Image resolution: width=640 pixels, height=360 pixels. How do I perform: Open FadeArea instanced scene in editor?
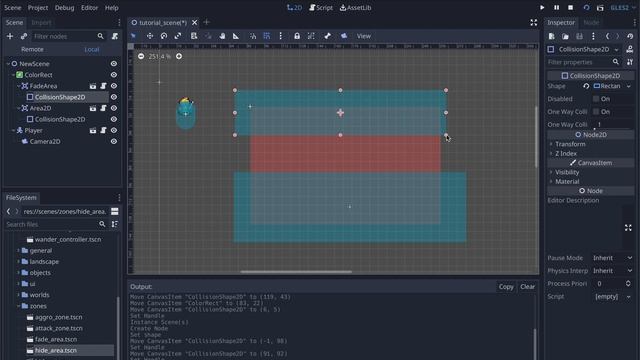tap(93, 86)
